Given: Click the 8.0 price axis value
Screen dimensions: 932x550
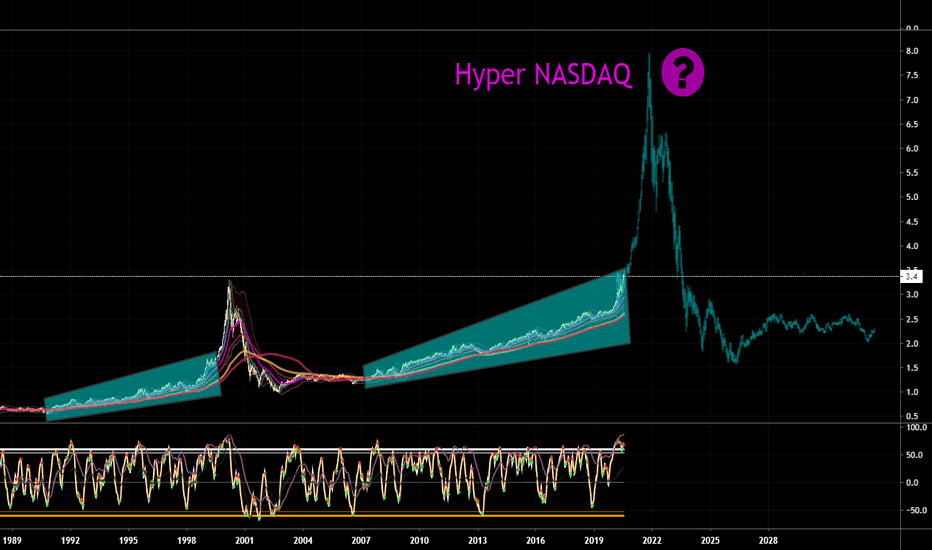Looking at the screenshot, I should [x=912, y=52].
